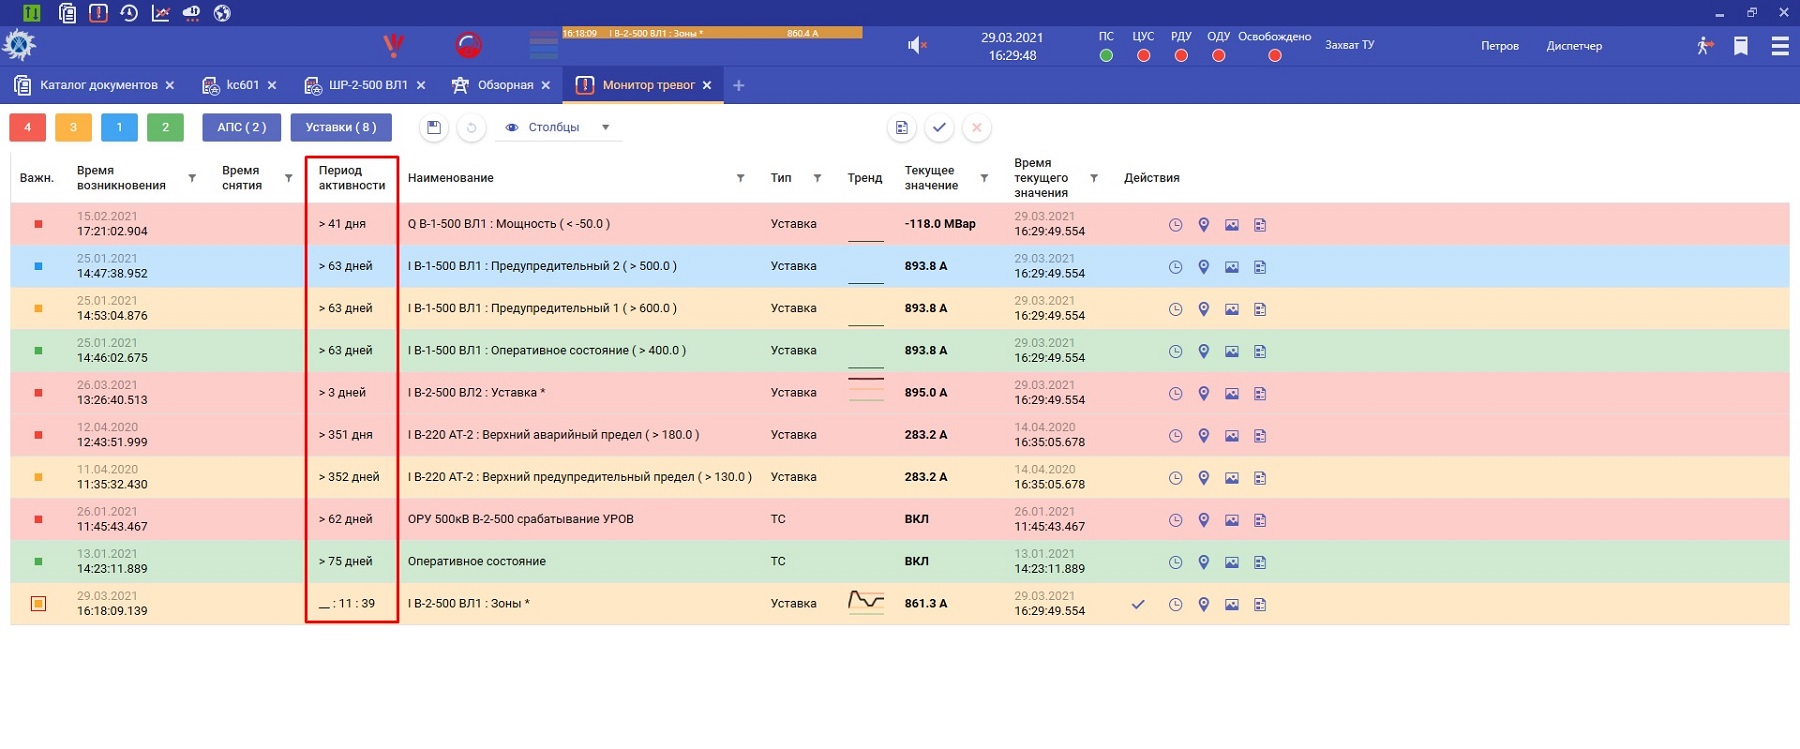Toggle the green importance 2 filter
The width and height of the screenshot is (1800, 749).
tap(165, 127)
